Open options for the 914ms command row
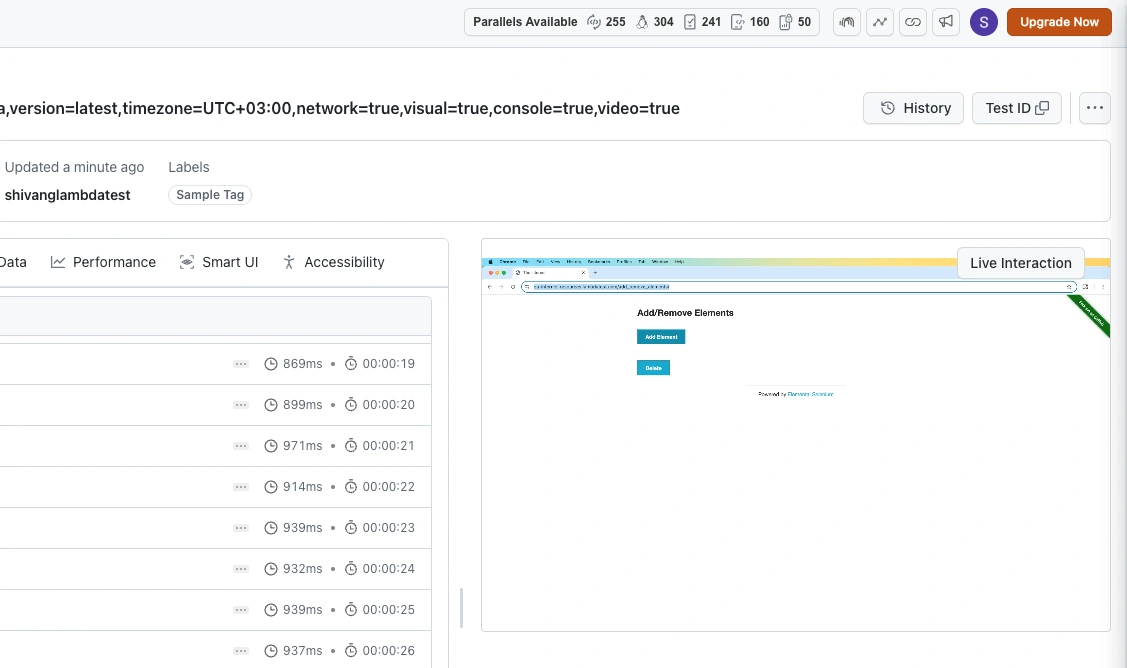The image size is (1127, 668). coord(241,487)
